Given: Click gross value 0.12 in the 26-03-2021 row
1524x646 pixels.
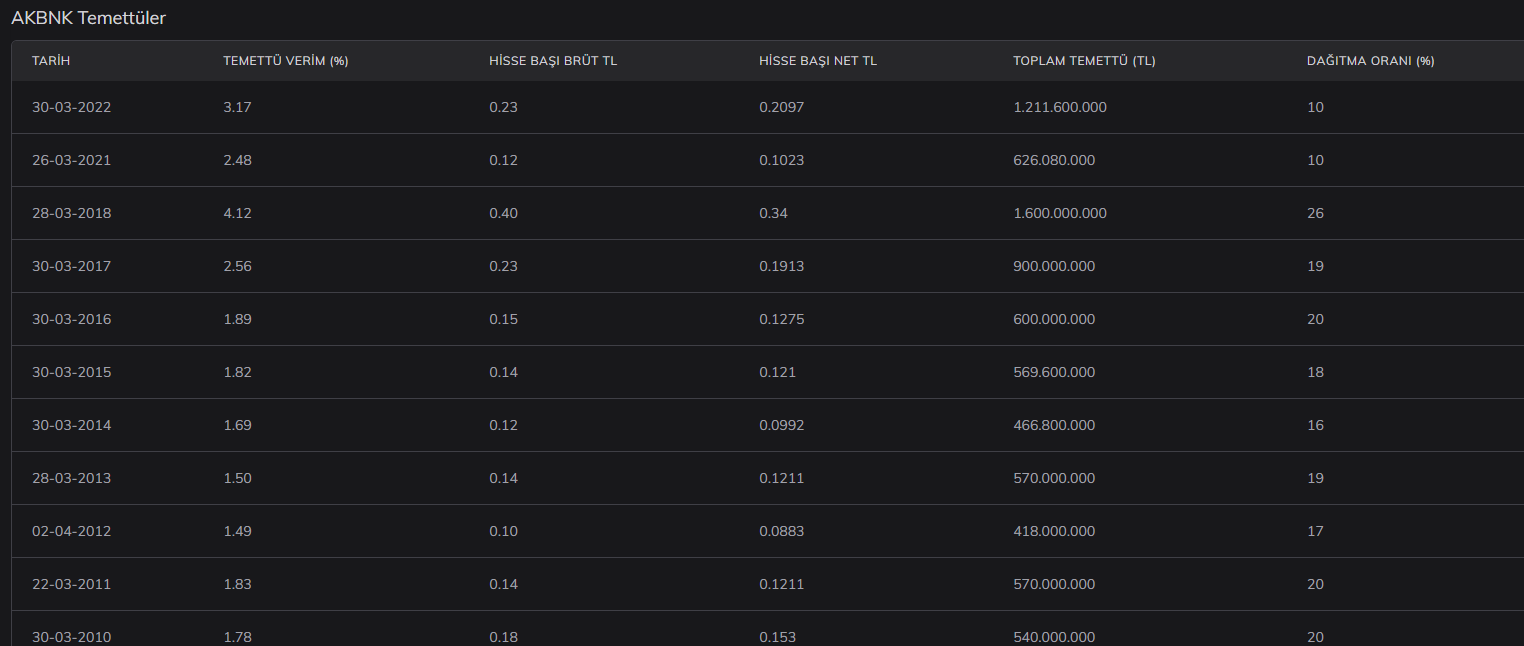Looking at the screenshot, I should point(503,160).
